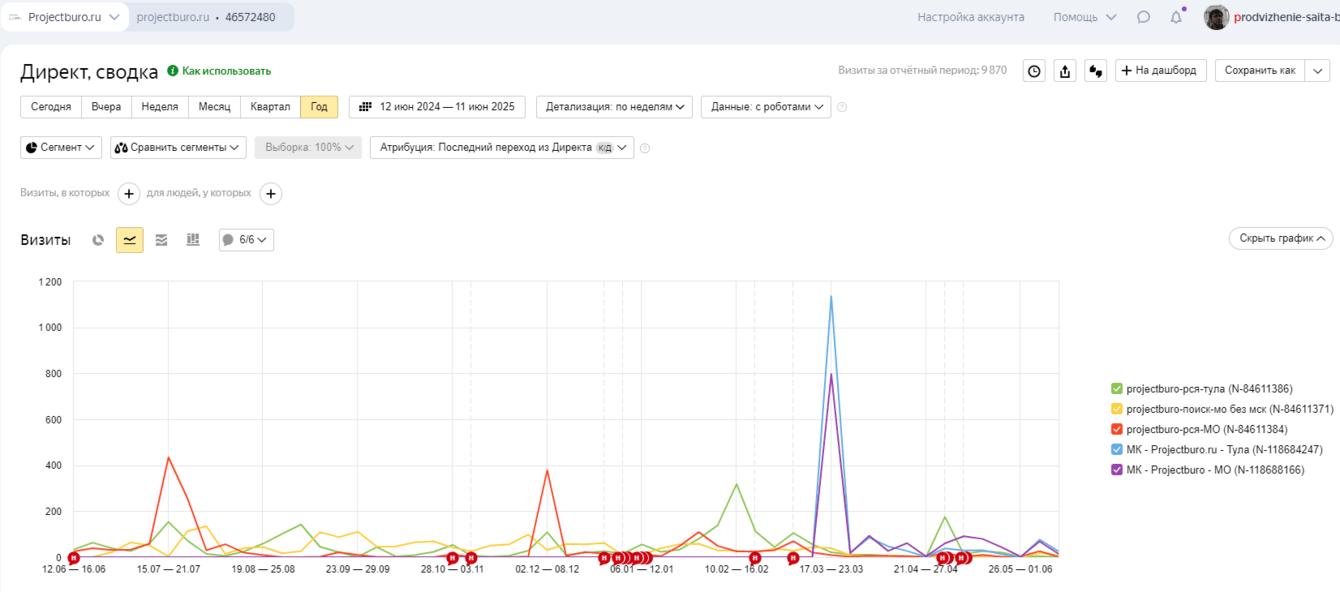This screenshot has width=1340, height=592.
Task: Click the blue peak point of the chart line
Action: (831, 296)
